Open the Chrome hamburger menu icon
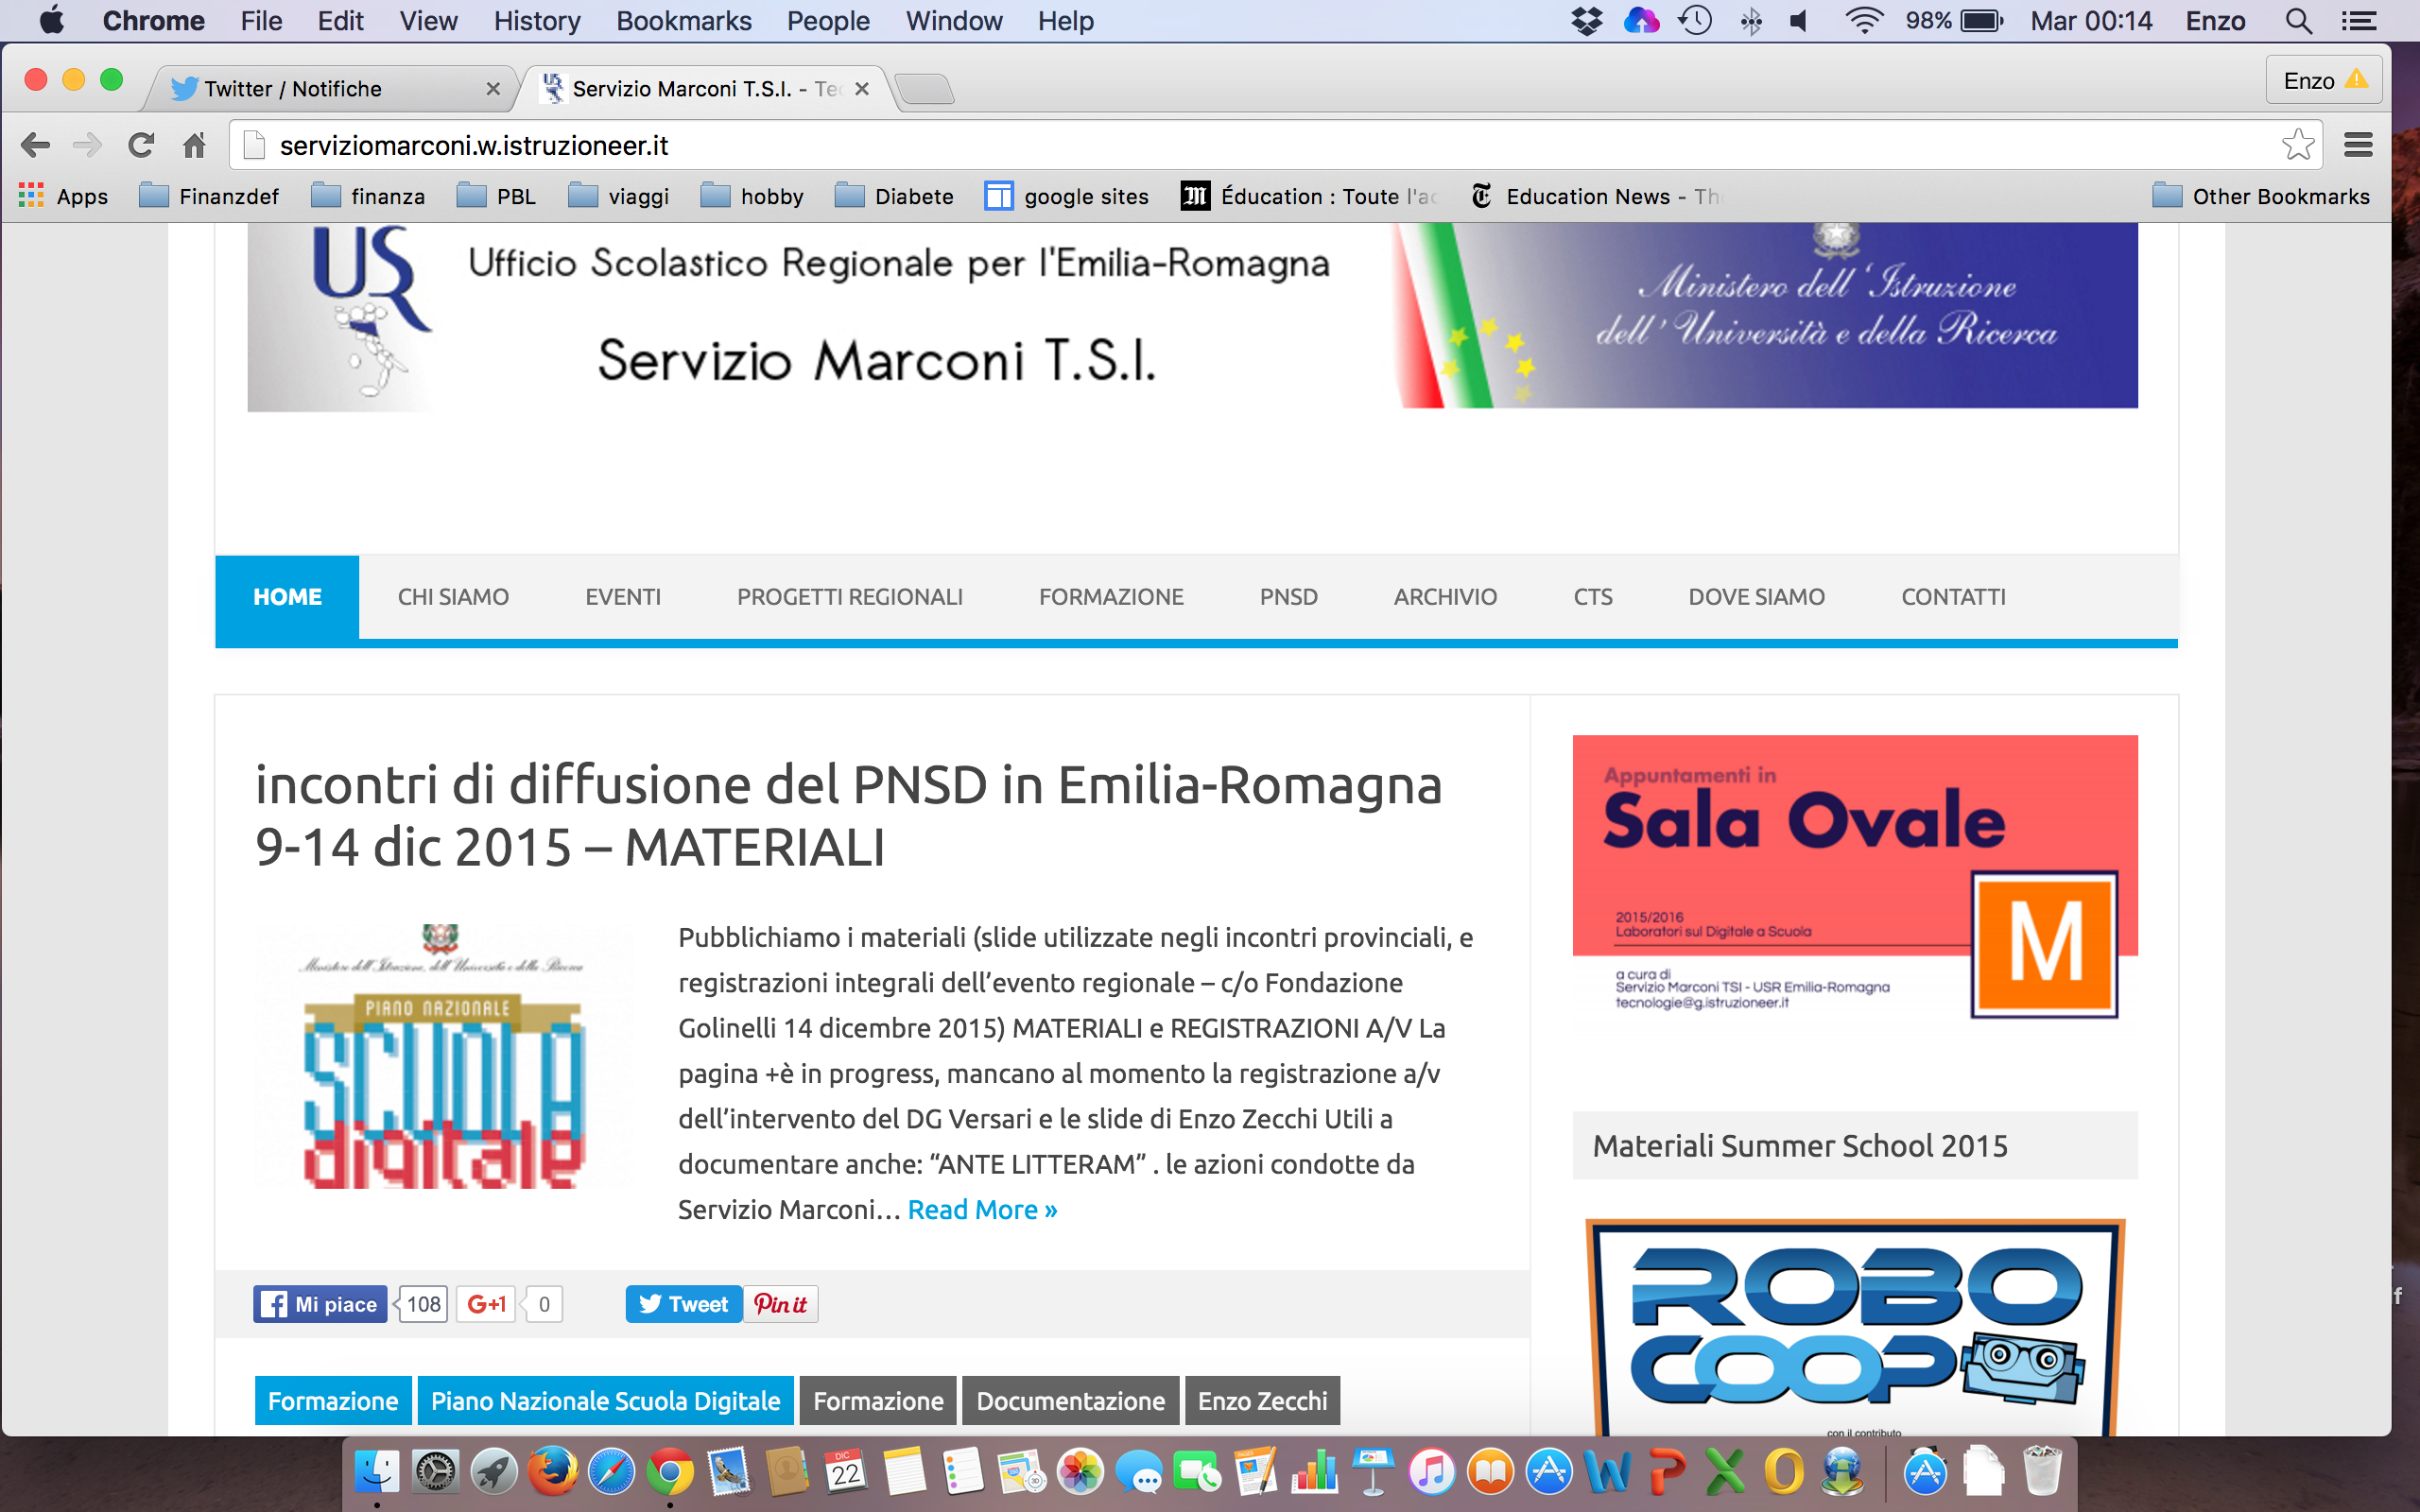2420x1512 pixels. click(x=2358, y=146)
